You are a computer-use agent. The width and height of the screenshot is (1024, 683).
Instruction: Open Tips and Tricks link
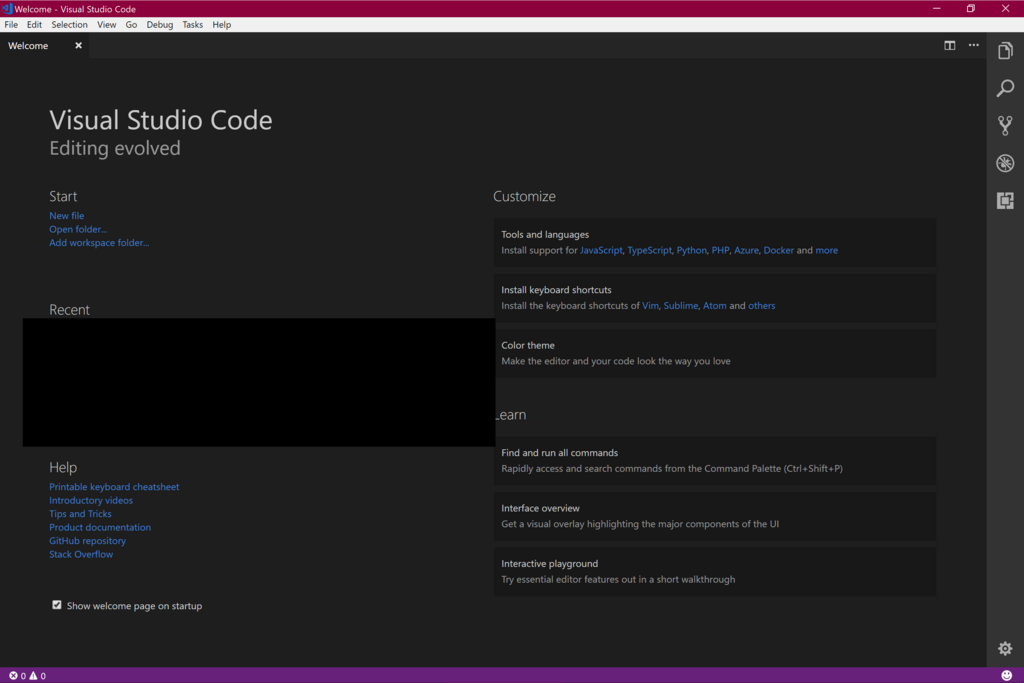pos(80,514)
